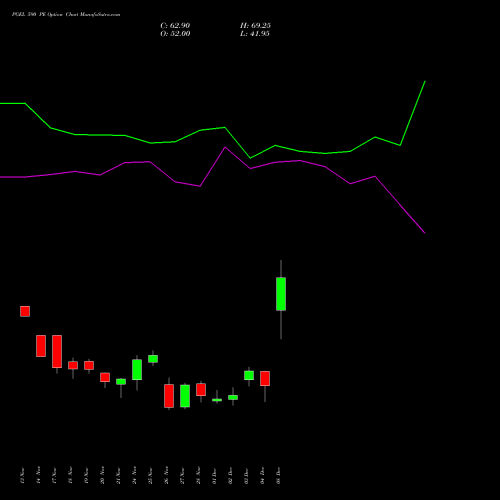Click the close value C: 62.90
This screenshot has height=500, width=500.
point(175,26)
